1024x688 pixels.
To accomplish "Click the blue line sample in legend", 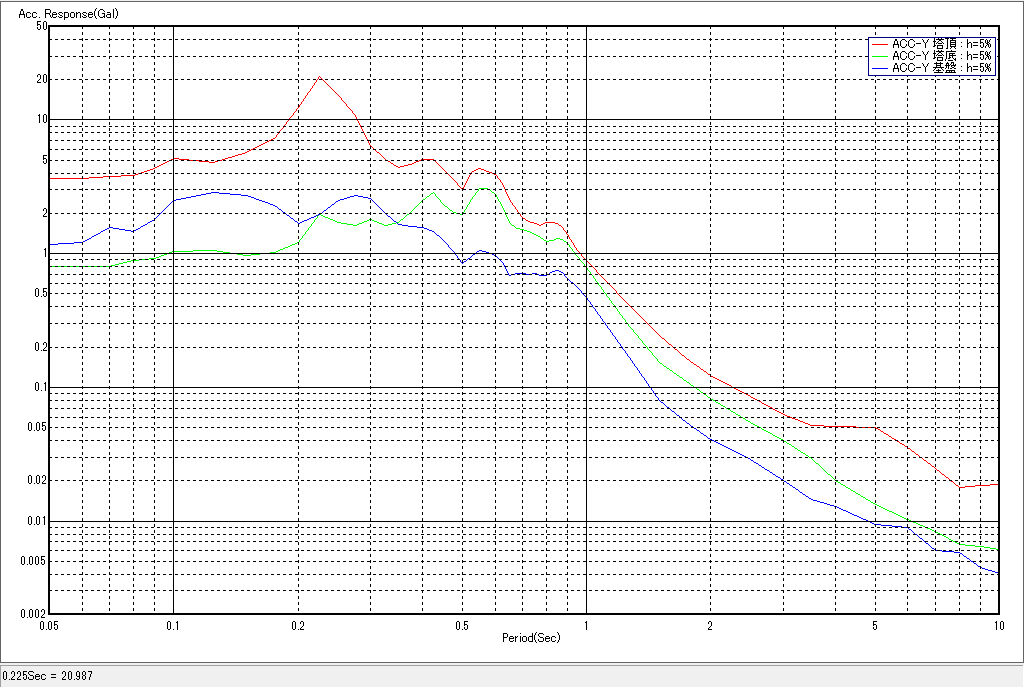I will 879,68.
